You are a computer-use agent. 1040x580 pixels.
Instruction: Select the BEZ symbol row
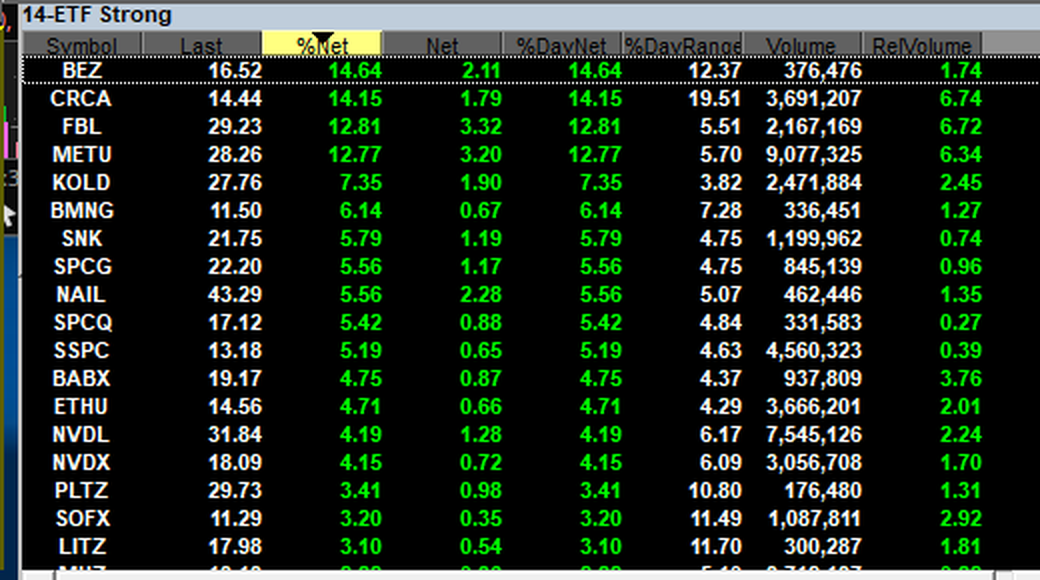pyautogui.click(x=531, y=70)
